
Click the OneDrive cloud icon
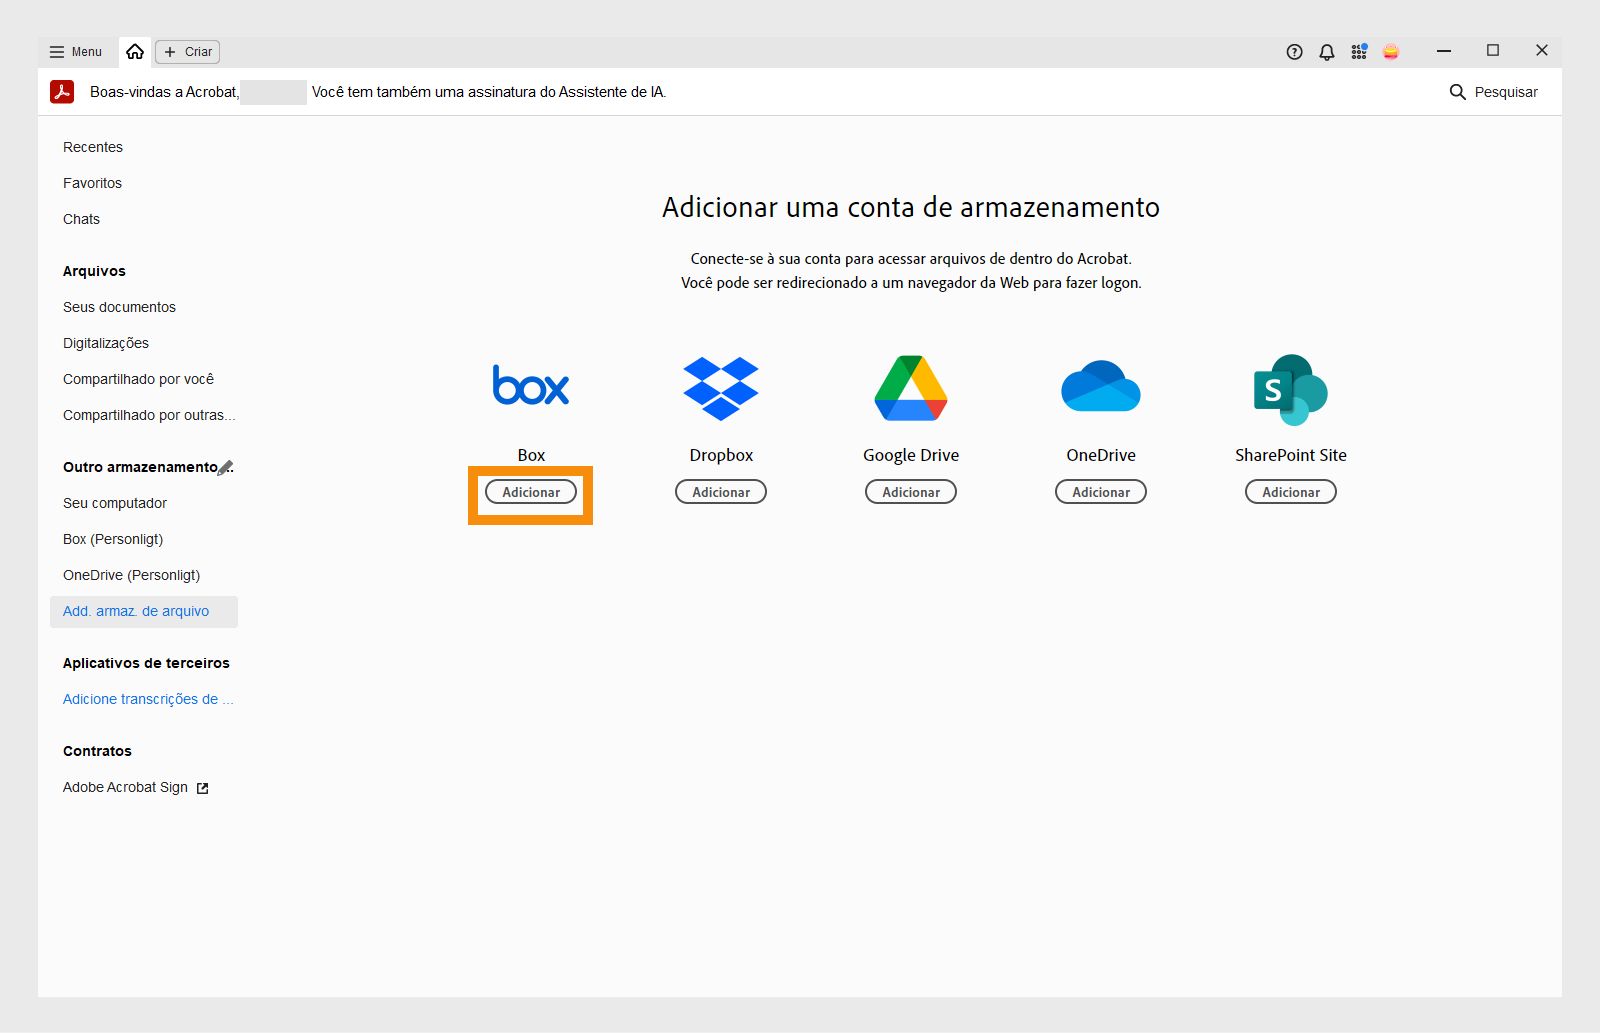click(x=1100, y=388)
